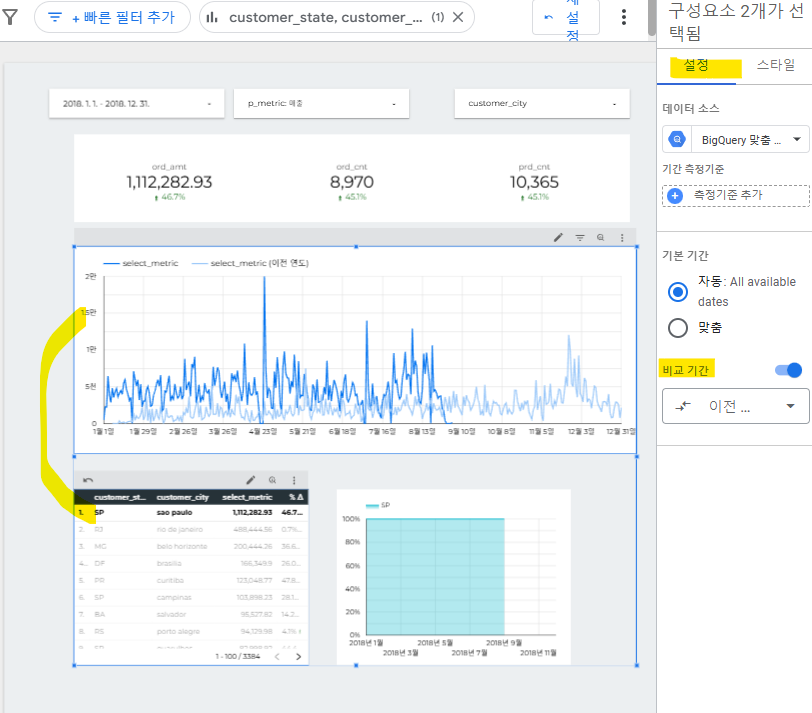812x713 pixels.
Task: Click the pencil edit icon above the table
Action: coord(251,480)
